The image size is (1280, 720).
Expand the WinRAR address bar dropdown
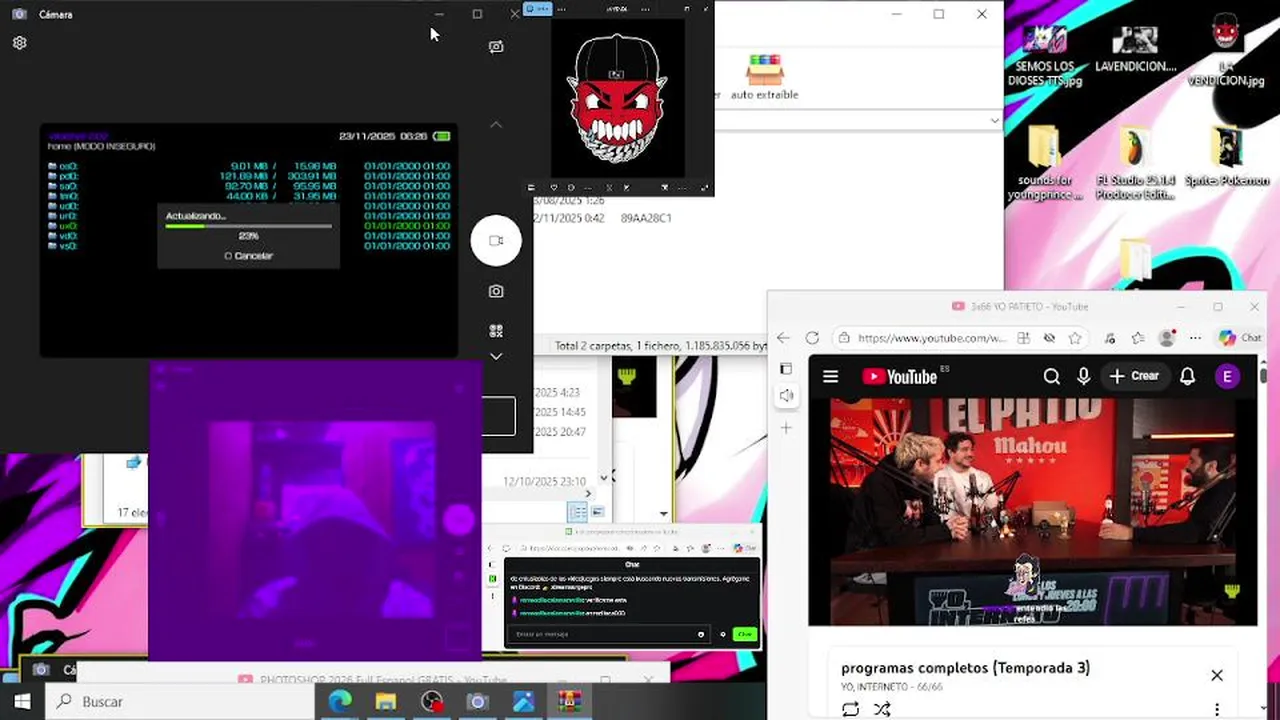994,120
